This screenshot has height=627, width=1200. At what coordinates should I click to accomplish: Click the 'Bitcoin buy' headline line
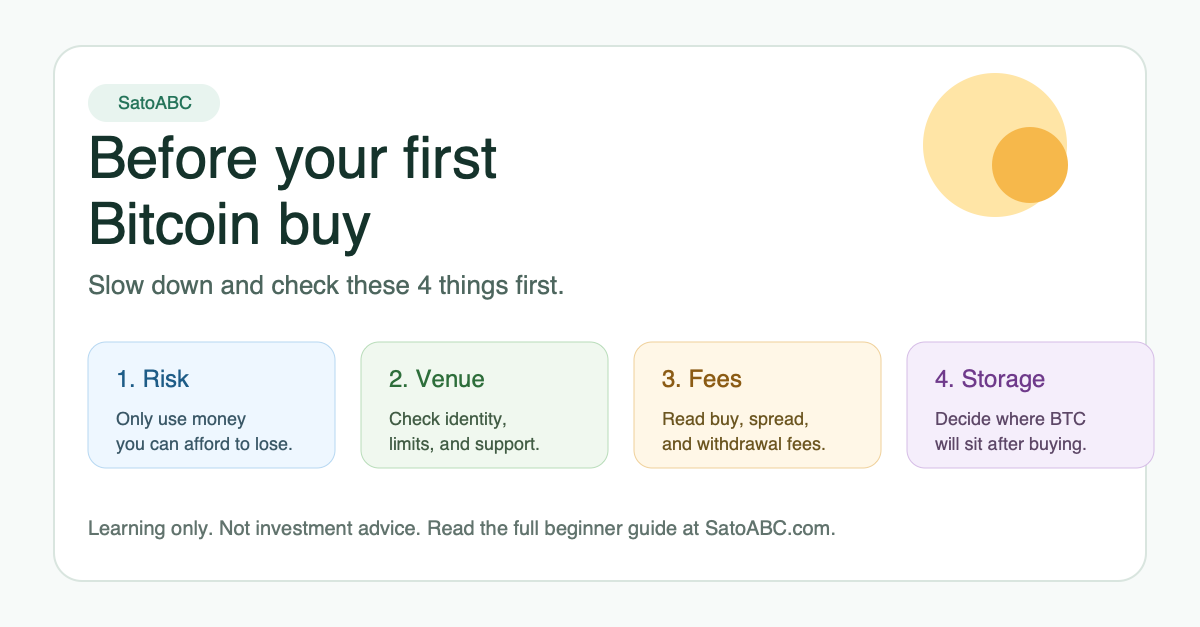230,224
